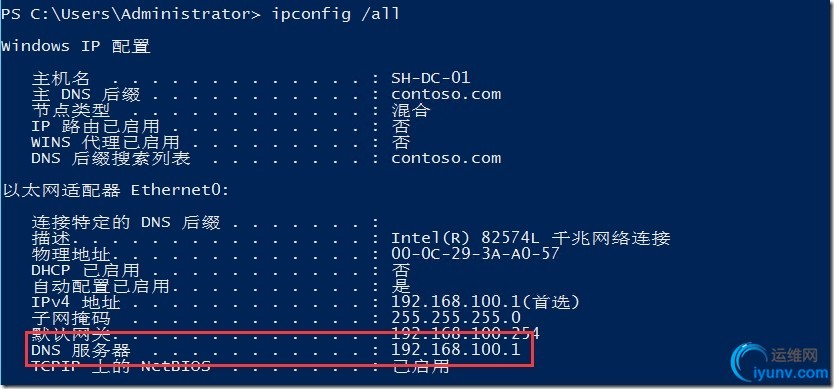
Task: Click the IPv4 address 192.168.100.1(首选)
Action: [x=485, y=302]
